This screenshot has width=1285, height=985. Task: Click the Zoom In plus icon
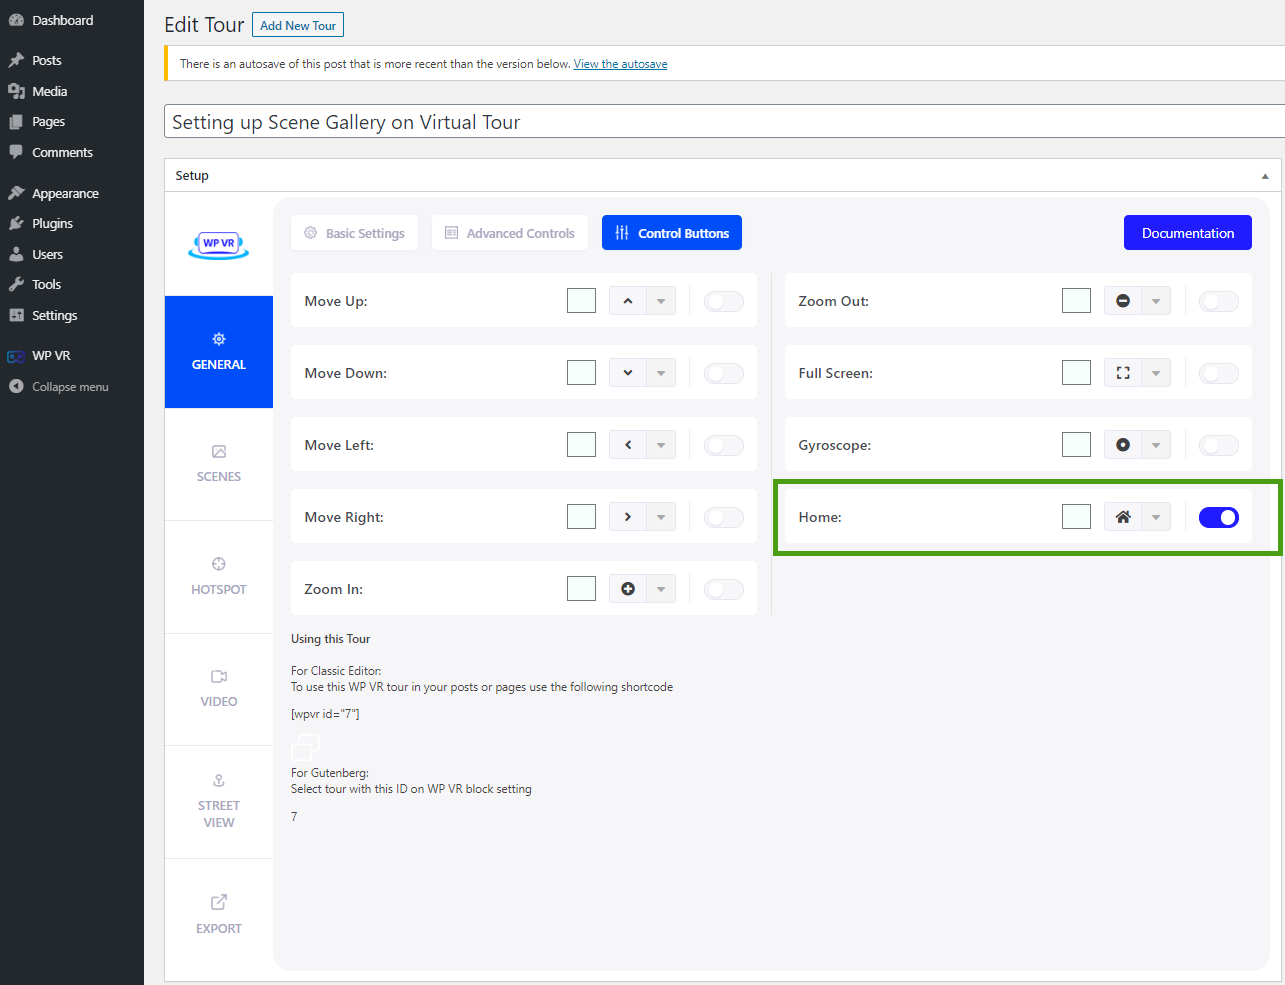[x=628, y=589]
